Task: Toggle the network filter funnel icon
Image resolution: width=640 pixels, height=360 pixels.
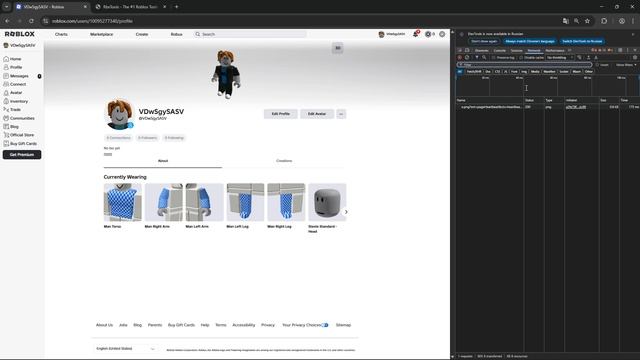Action: [x=477, y=58]
